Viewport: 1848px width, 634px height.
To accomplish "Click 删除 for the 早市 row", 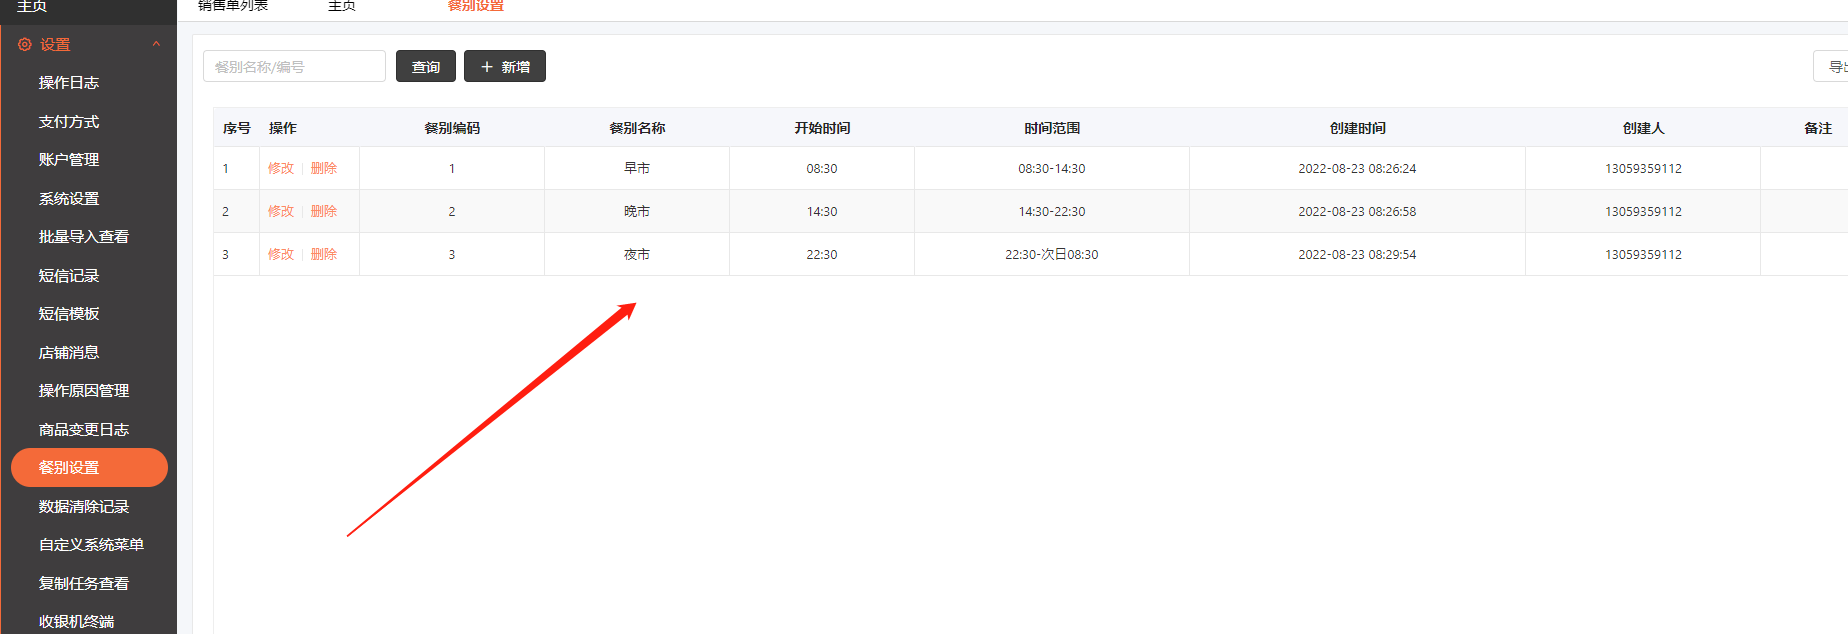I will 324,169.
